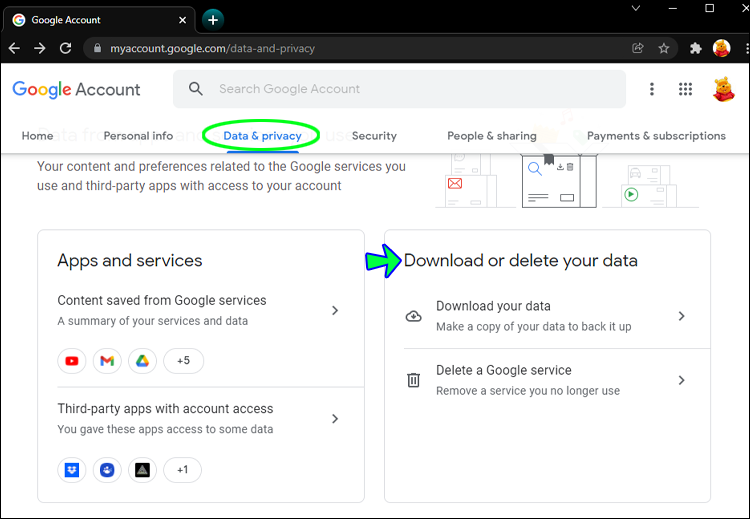Viewport: 750px width, 519px height.
Task: Expand Third-party apps with account access
Action: 335,418
